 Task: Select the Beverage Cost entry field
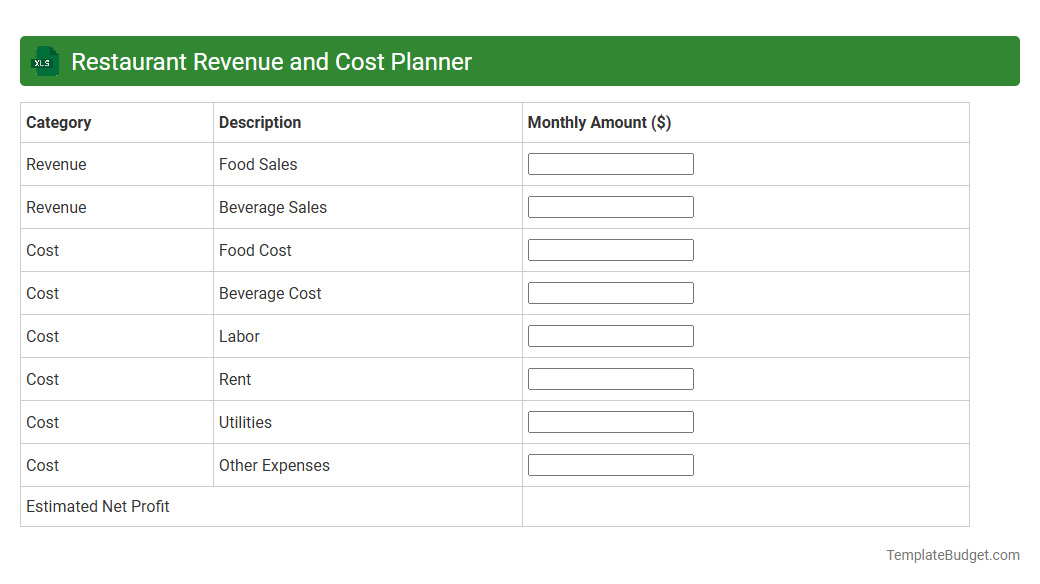pyautogui.click(x=610, y=292)
